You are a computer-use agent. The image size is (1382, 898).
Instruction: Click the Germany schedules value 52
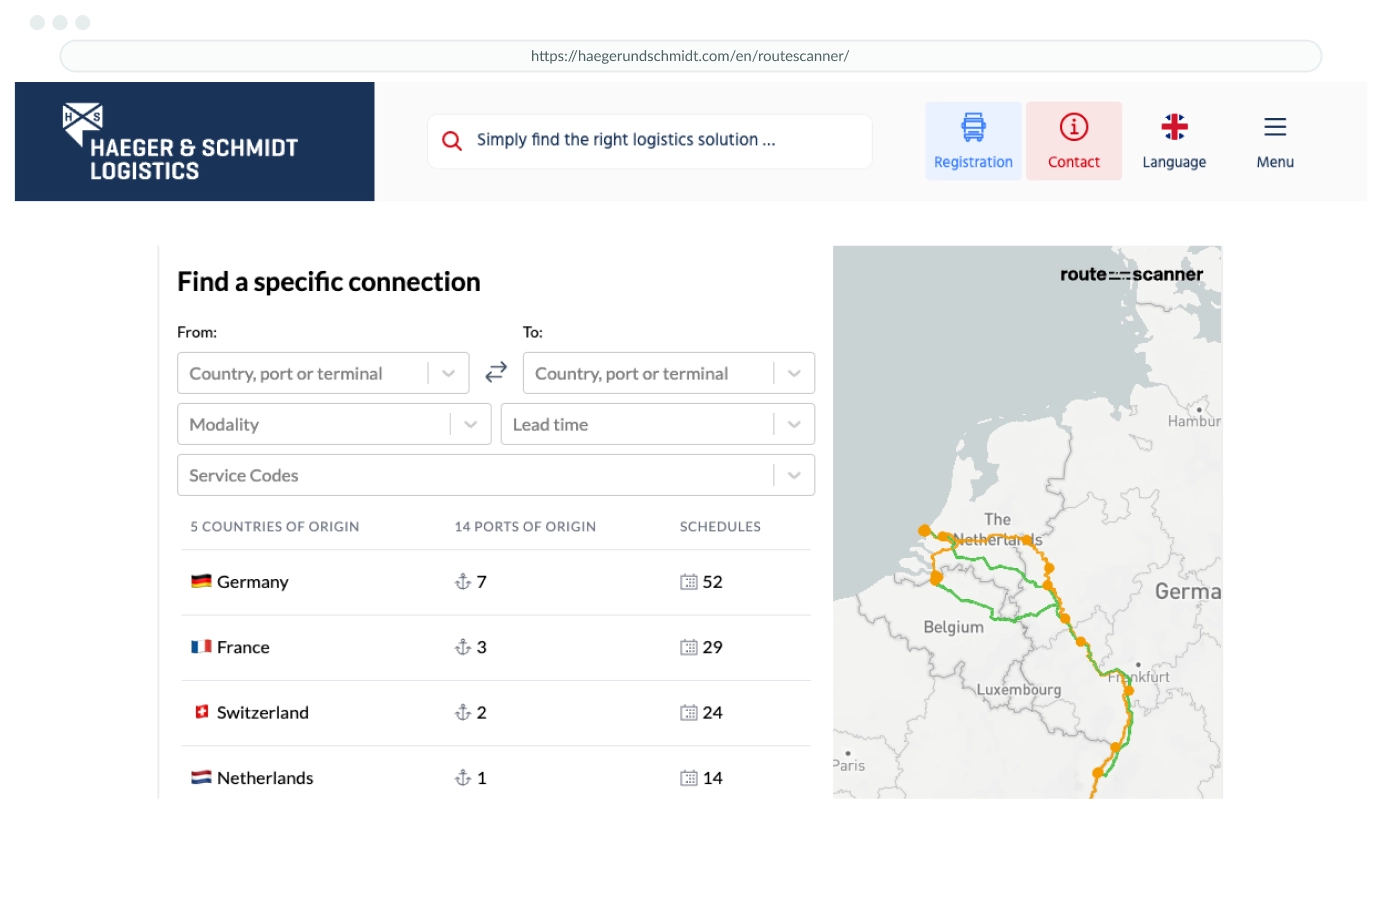pyautogui.click(x=712, y=582)
